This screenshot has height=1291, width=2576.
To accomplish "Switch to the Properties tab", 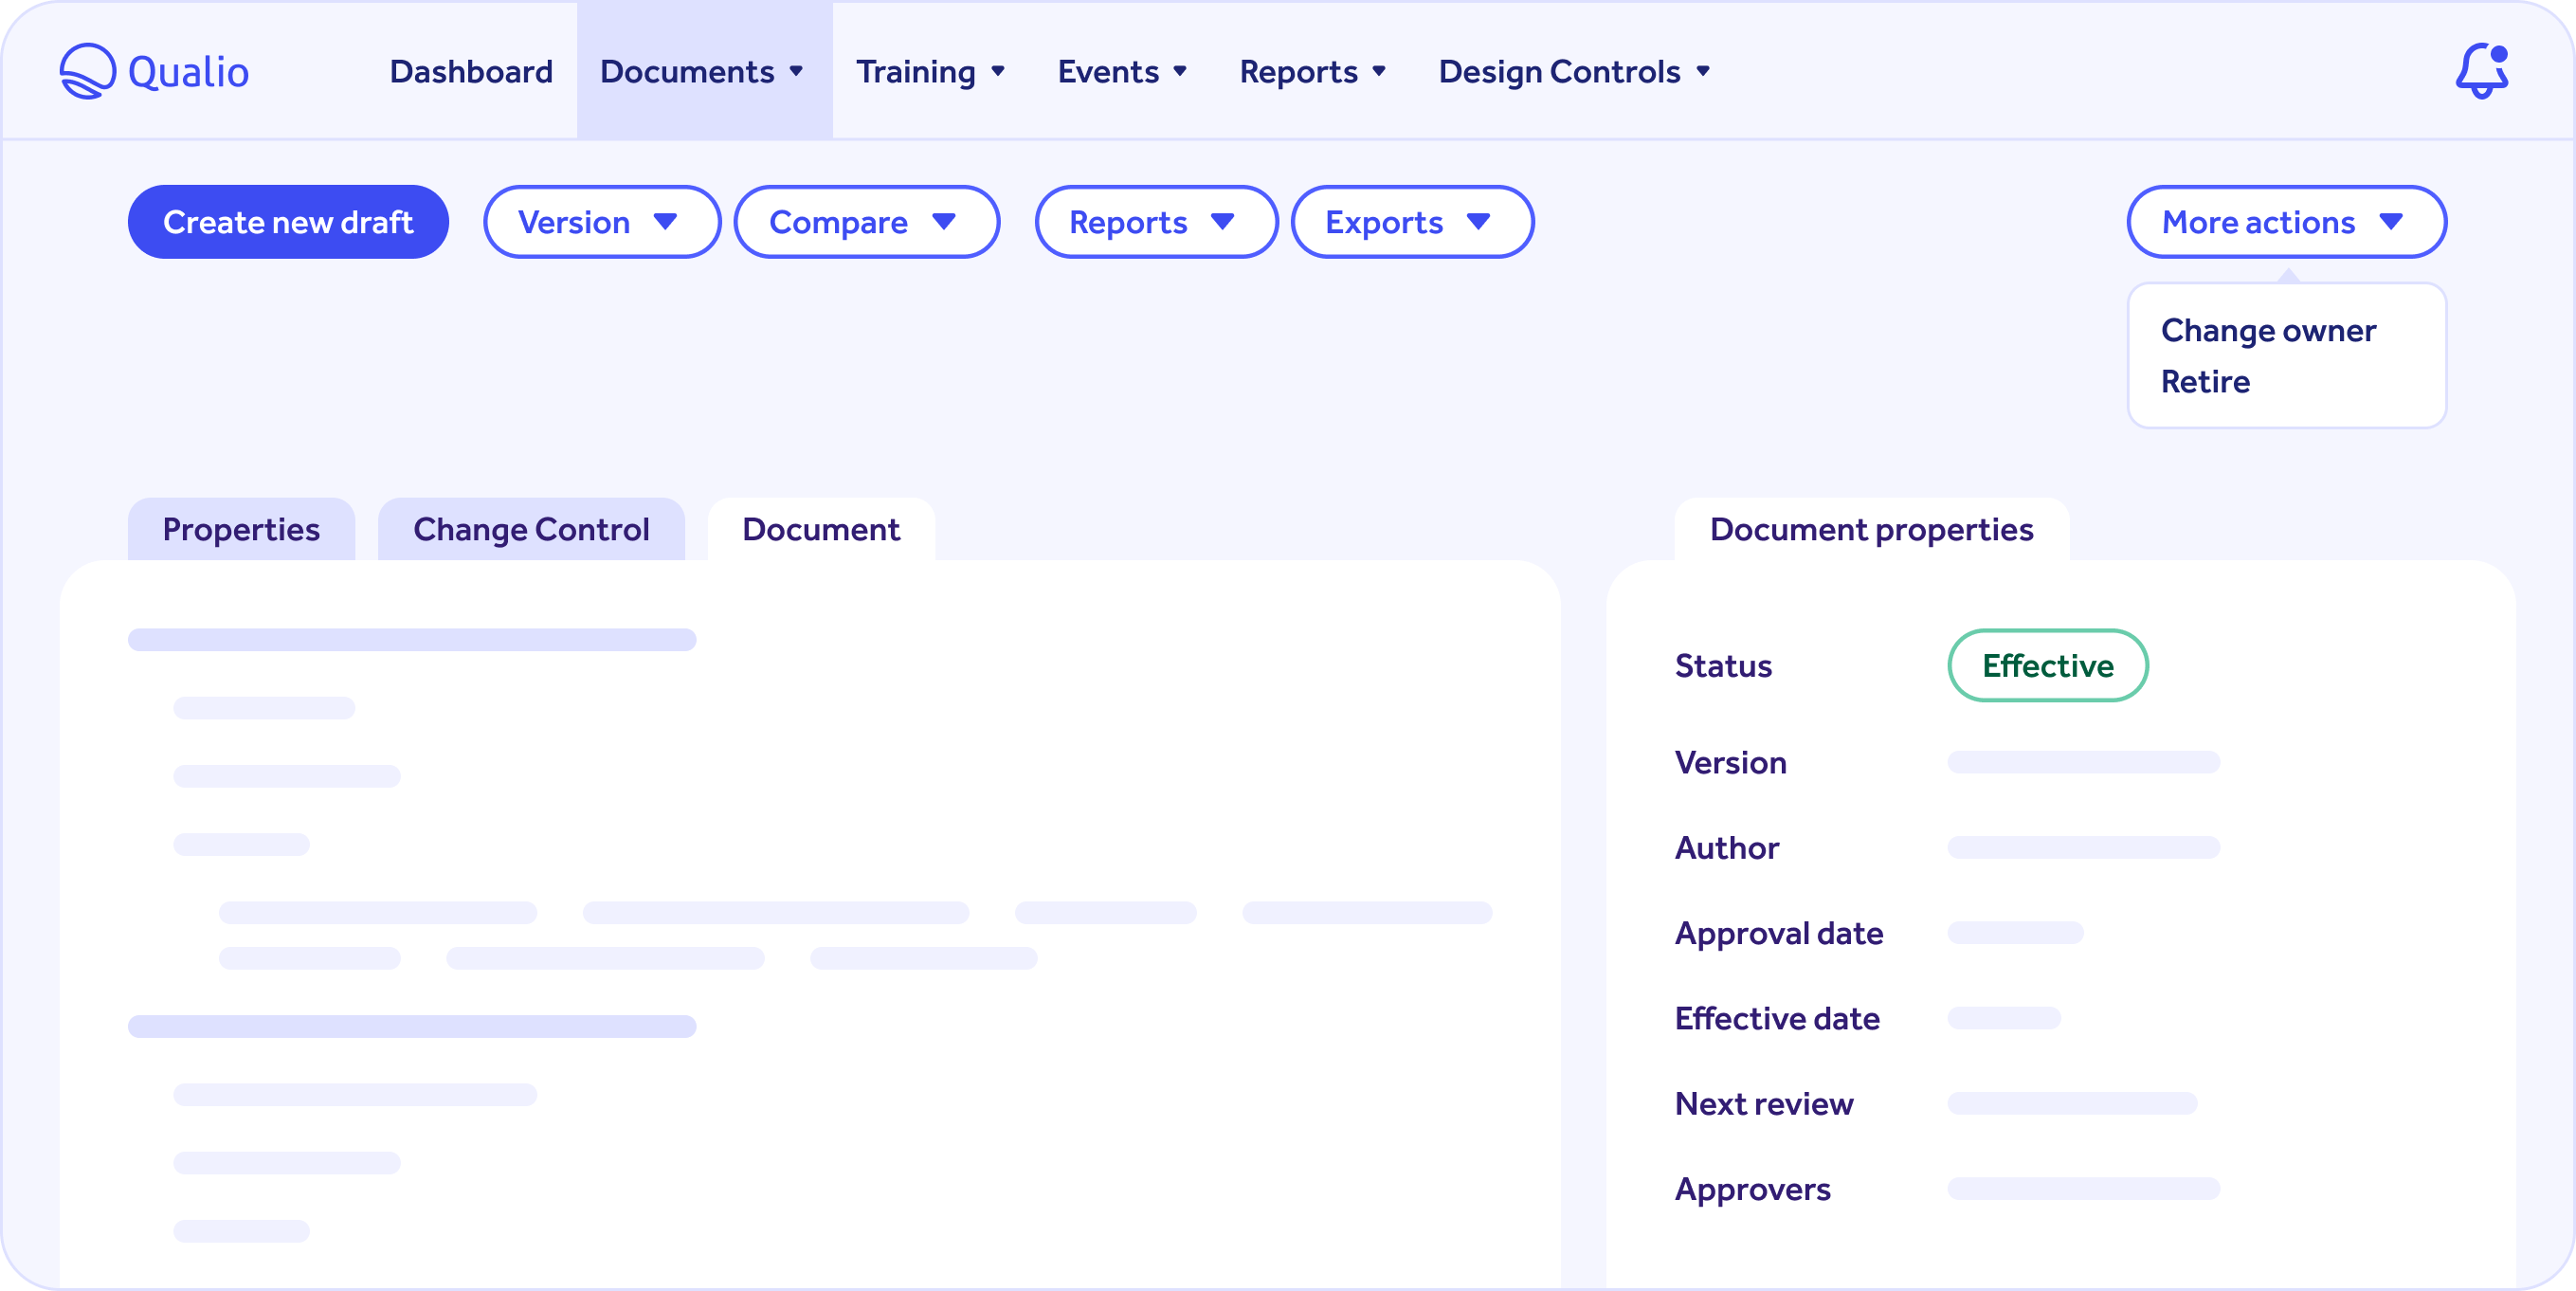I will tap(241, 529).
